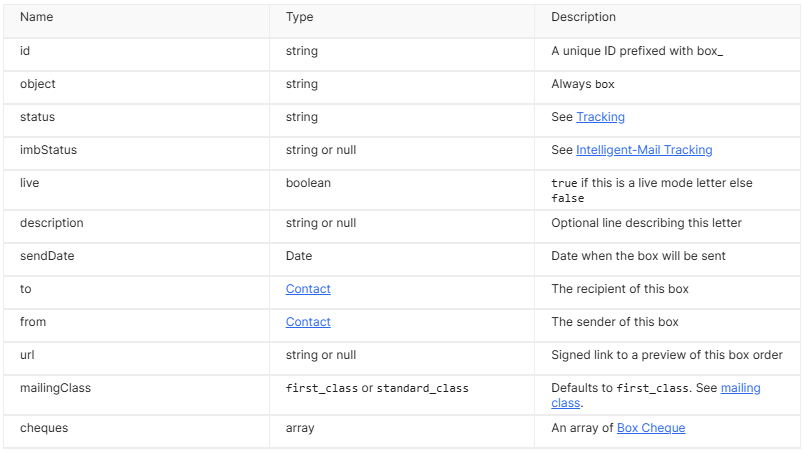Click the 'array' type in cheques row

click(300, 428)
